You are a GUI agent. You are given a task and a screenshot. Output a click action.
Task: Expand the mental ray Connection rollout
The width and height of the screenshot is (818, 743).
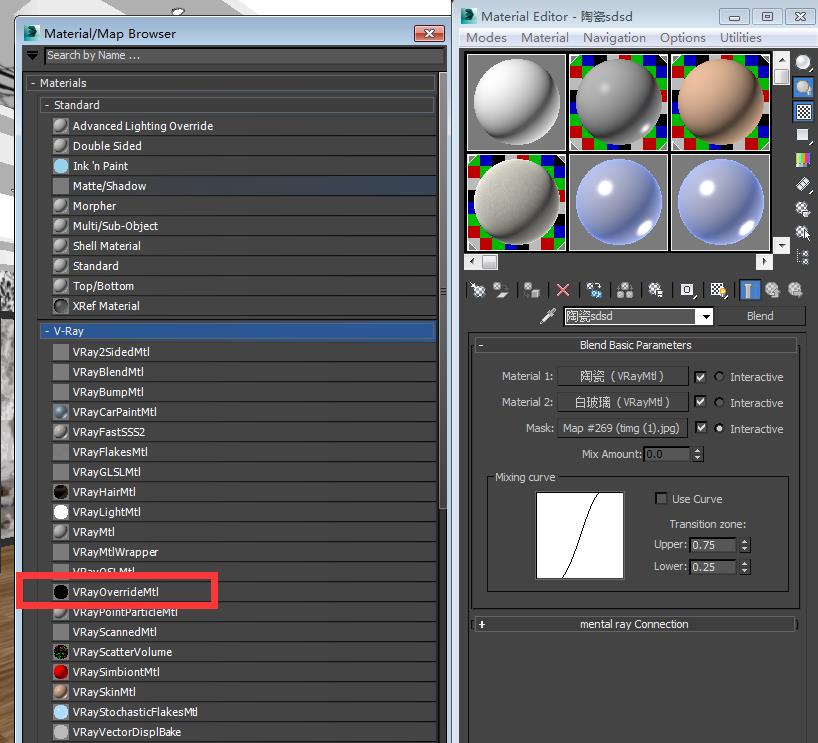pyautogui.click(x=481, y=624)
